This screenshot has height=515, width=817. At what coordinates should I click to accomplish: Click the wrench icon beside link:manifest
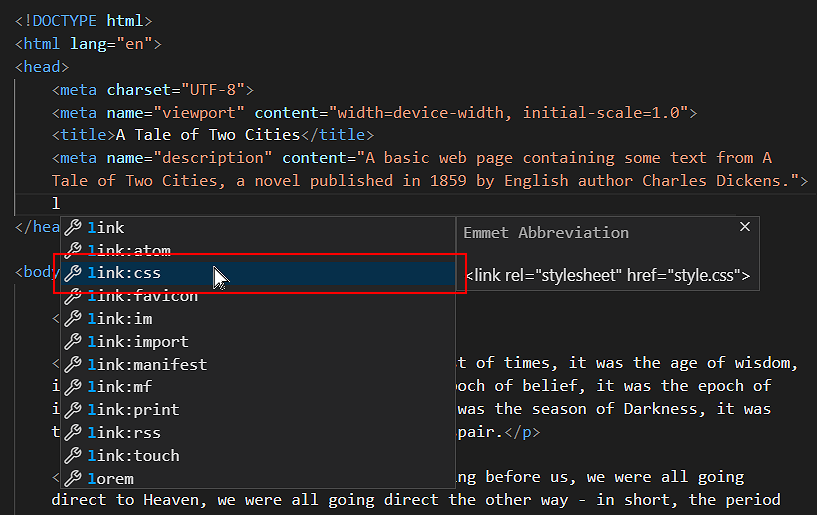click(73, 365)
